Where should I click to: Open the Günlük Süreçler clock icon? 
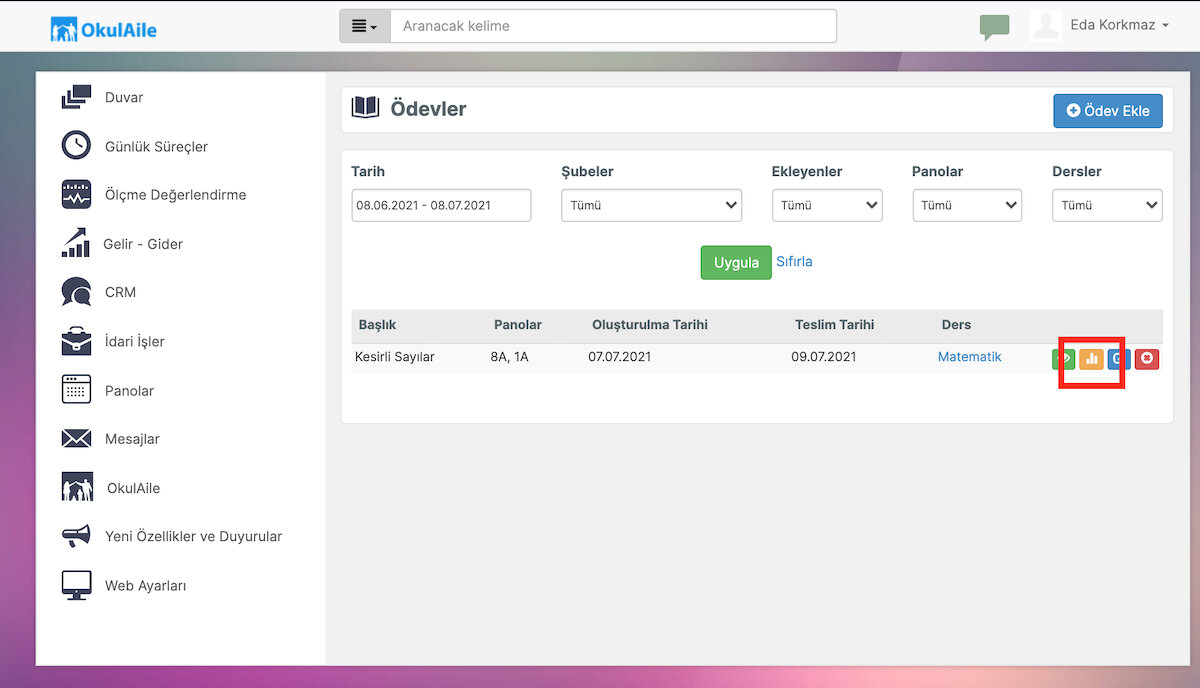76,146
